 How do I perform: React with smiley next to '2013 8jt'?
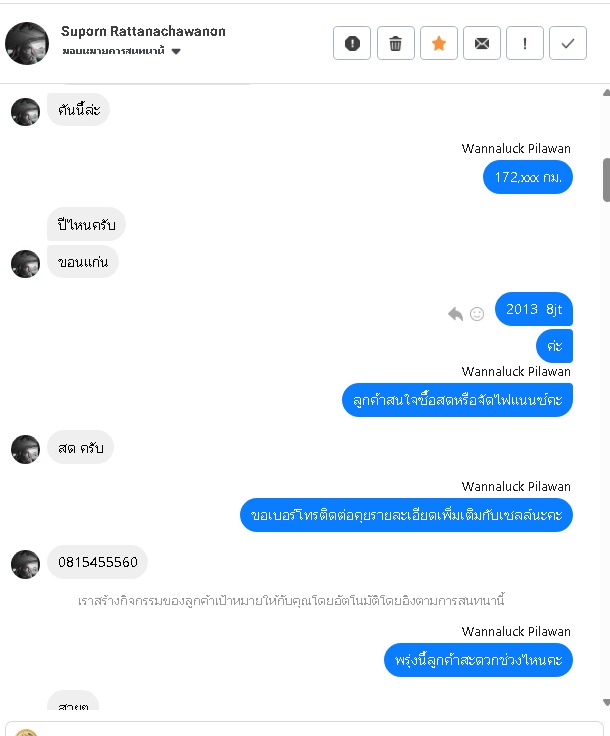tap(477, 314)
